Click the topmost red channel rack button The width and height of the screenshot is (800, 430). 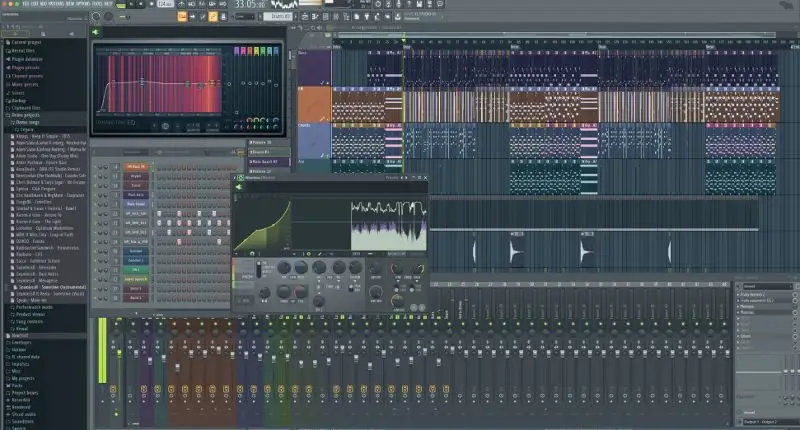coord(136,166)
